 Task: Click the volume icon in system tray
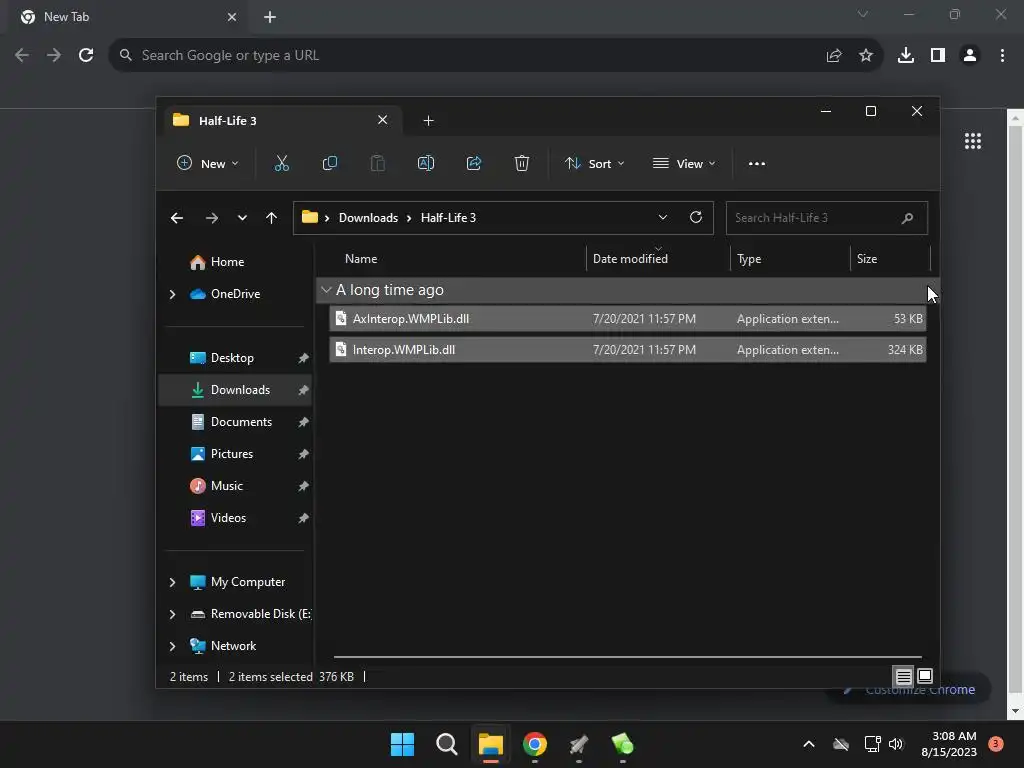click(896, 744)
